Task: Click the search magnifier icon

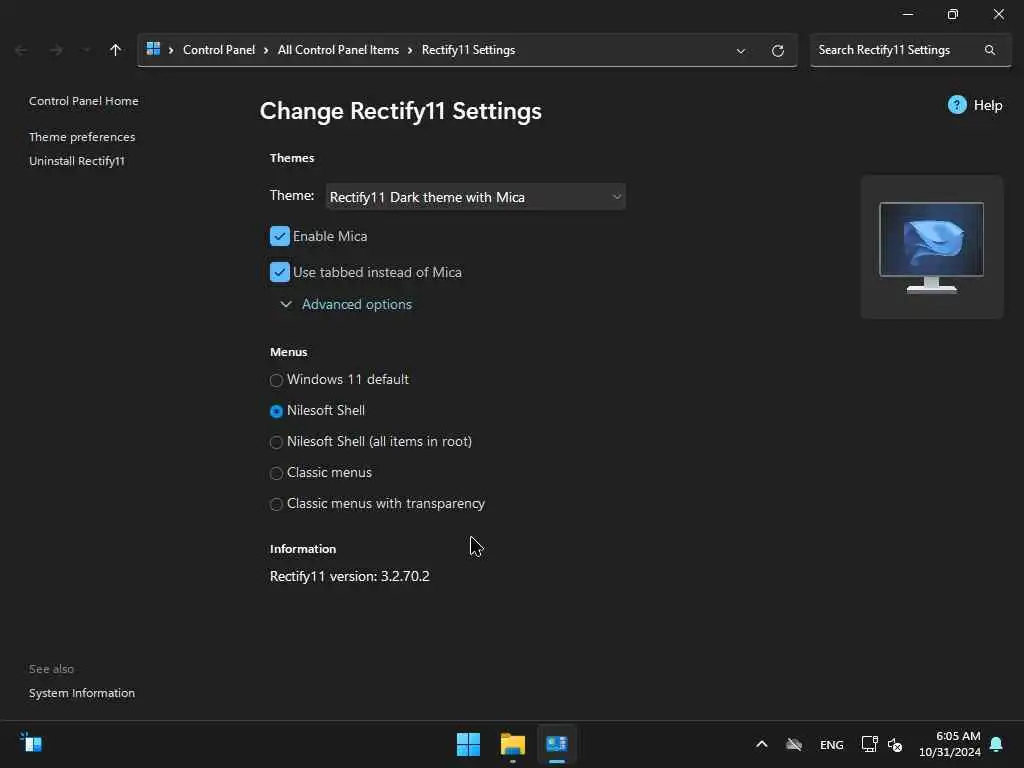Action: click(x=990, y=50)
